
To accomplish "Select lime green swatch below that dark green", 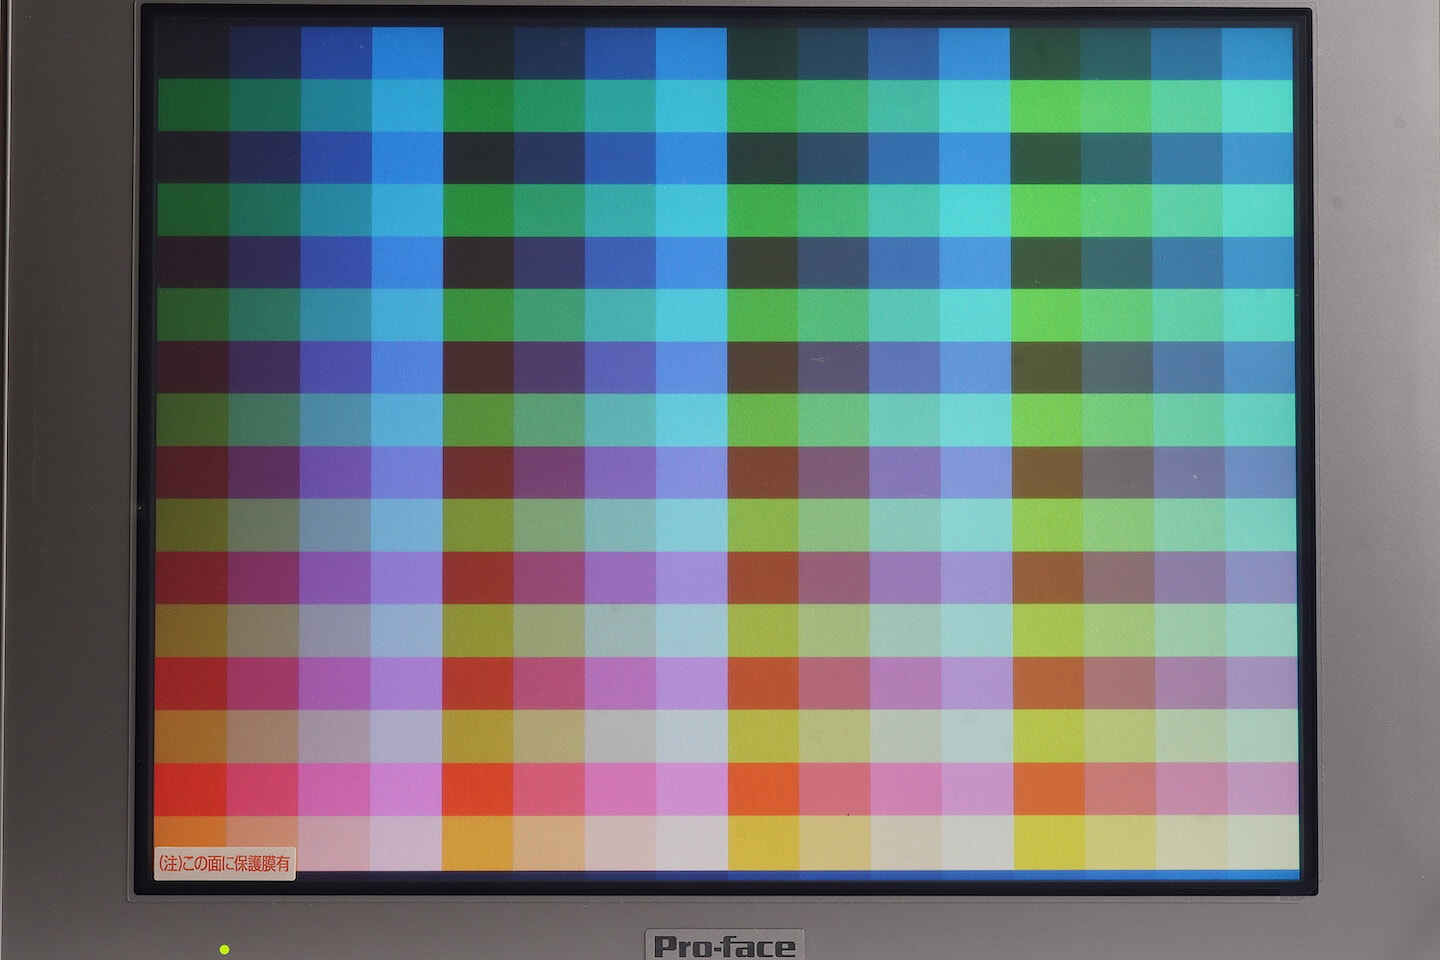I will [x=1044, y=105].
